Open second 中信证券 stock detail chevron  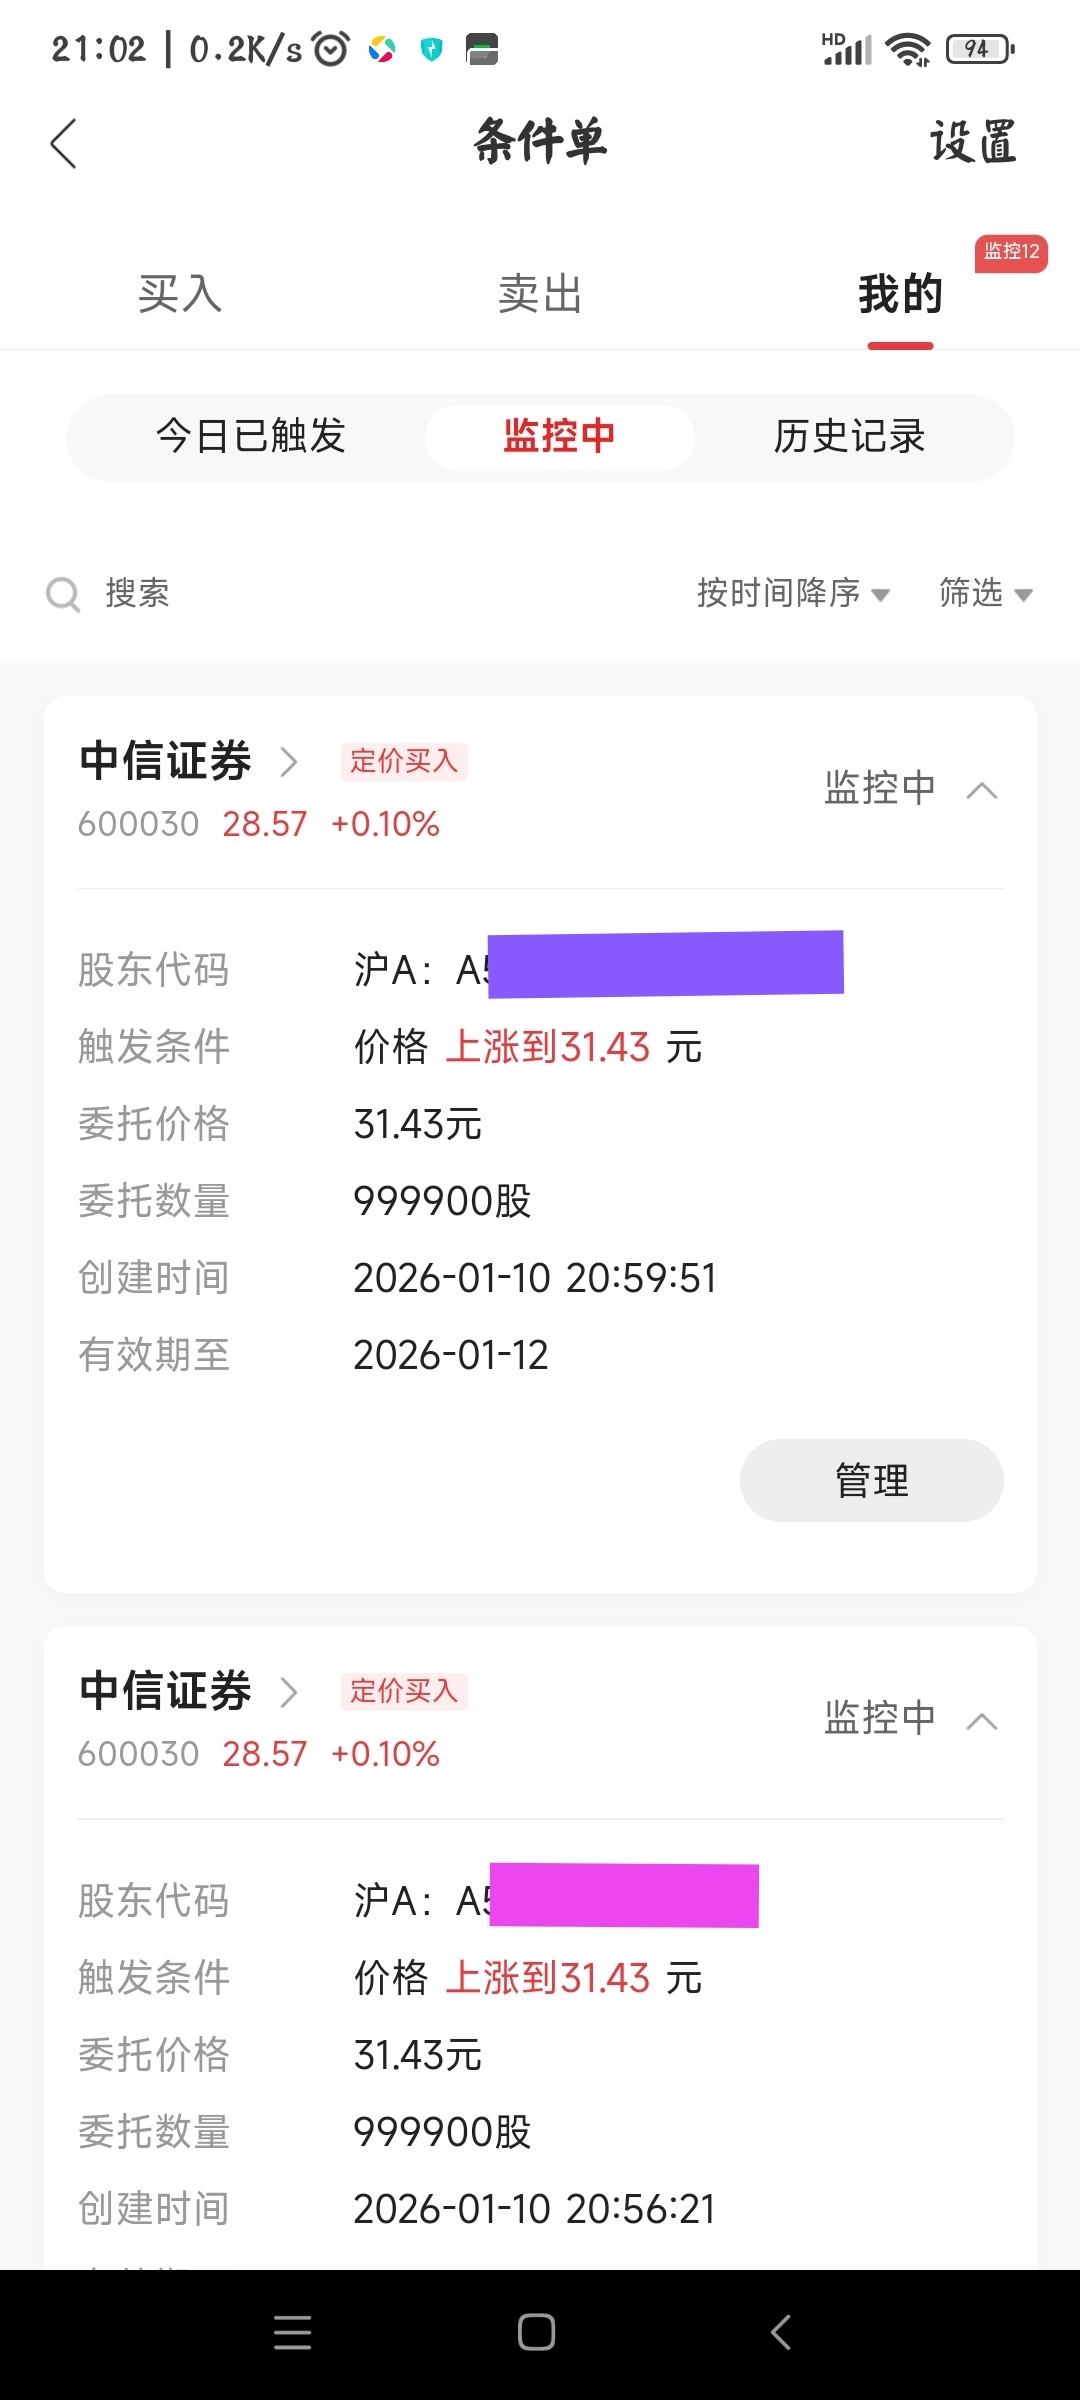tap(289, 1692)
